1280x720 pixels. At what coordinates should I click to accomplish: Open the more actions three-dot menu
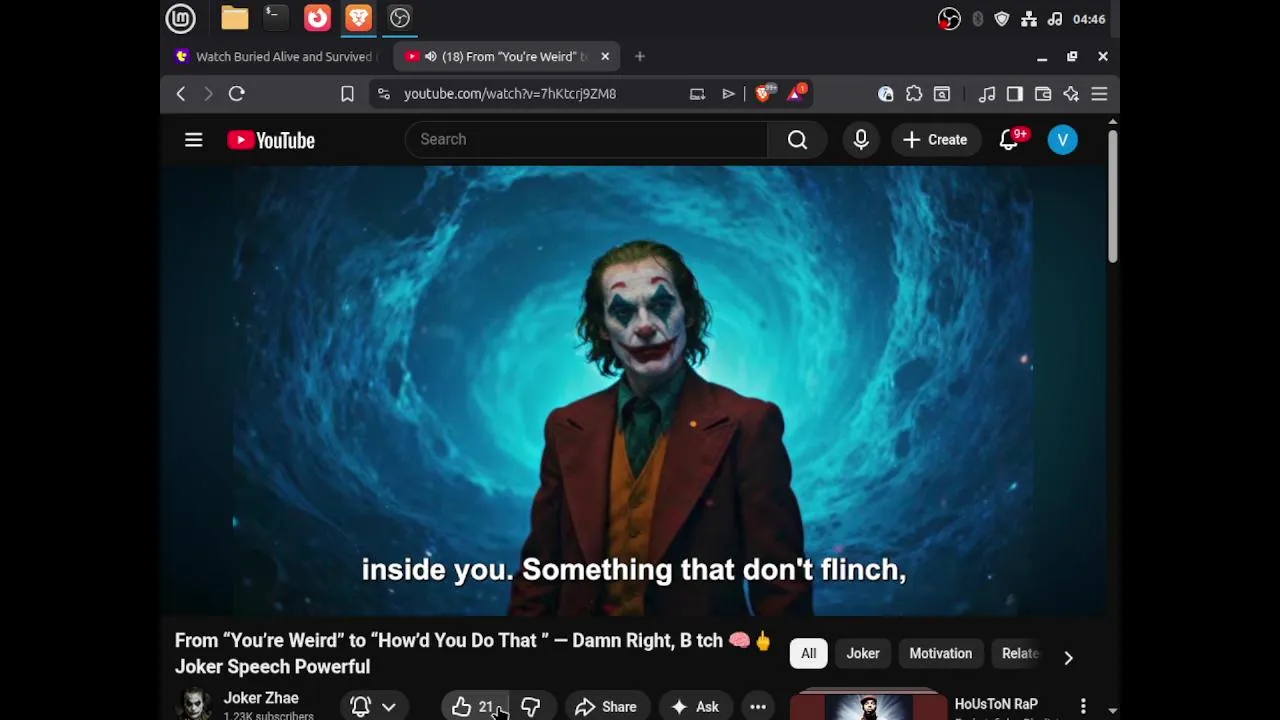[x=758, y=707]
